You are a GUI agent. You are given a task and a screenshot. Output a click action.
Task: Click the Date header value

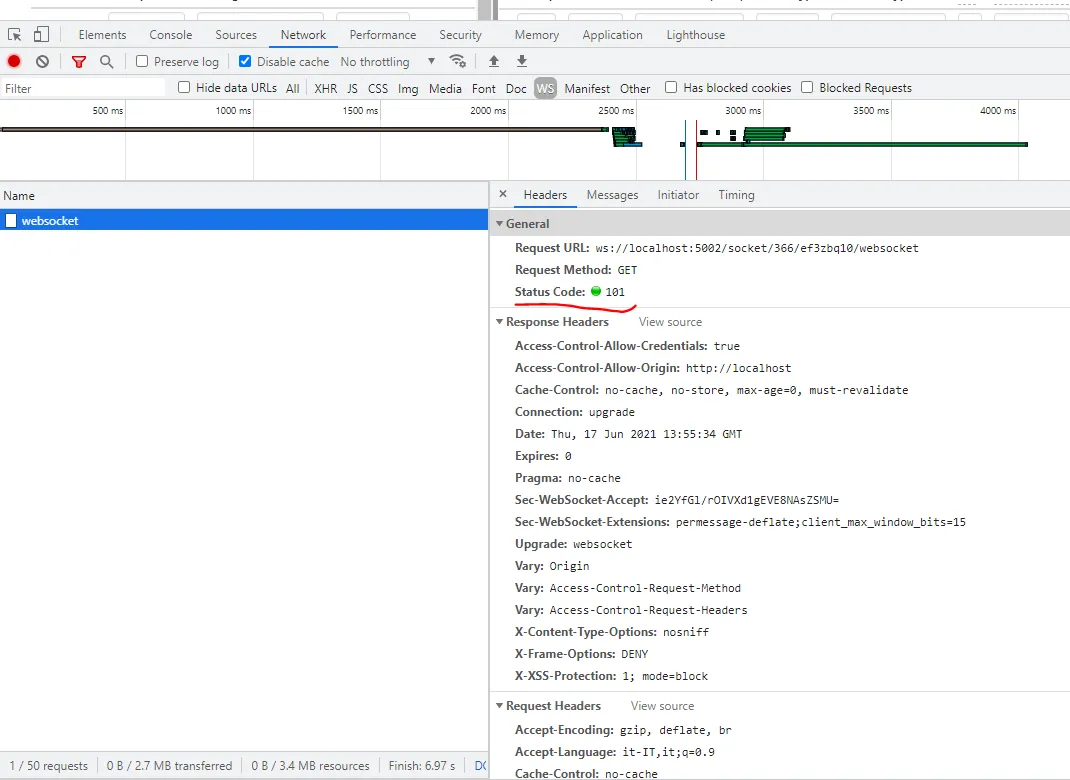coord(646,434)
